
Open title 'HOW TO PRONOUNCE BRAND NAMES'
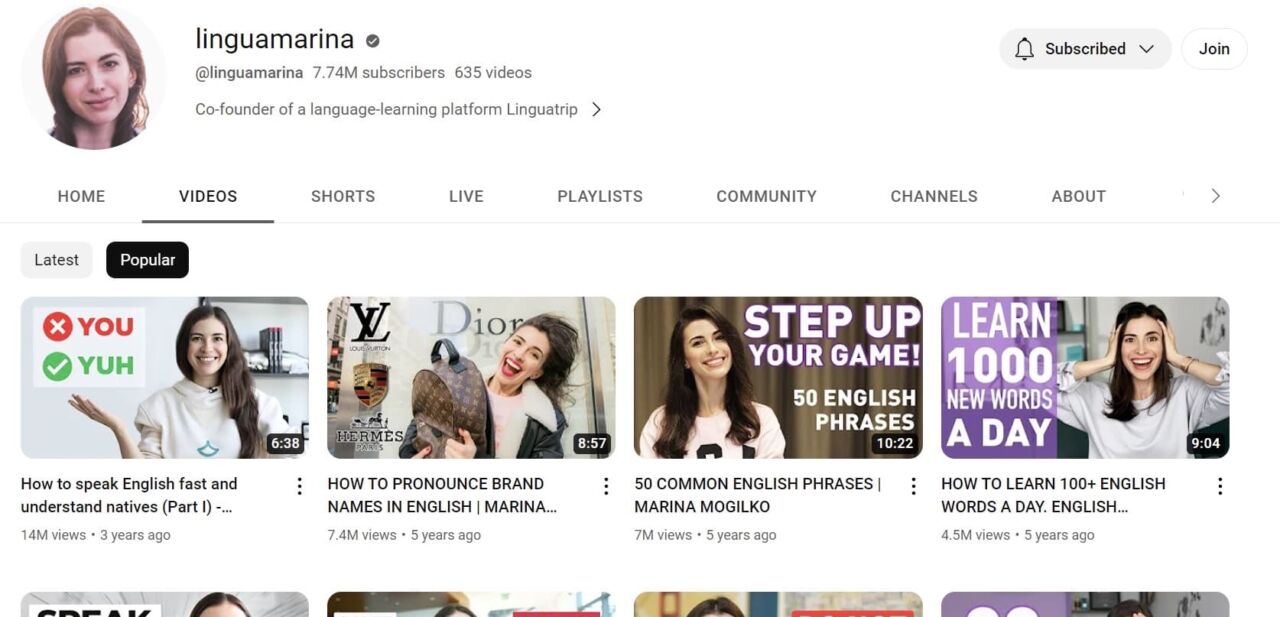click(442, 495)
